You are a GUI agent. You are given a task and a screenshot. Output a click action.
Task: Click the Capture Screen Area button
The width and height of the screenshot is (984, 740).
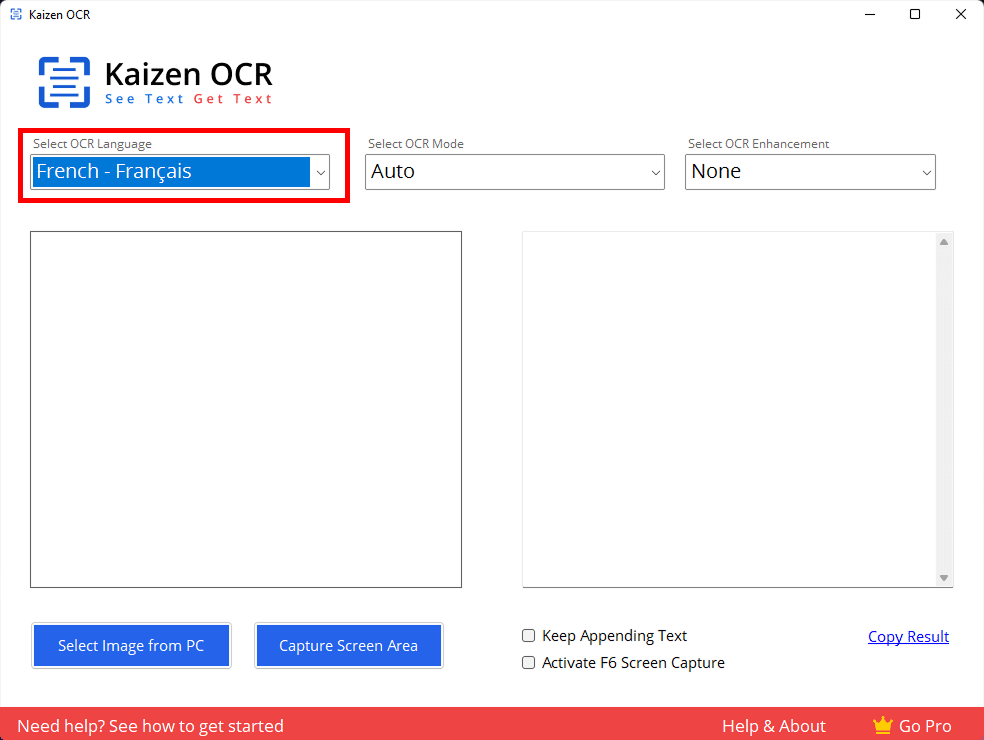coord(348,645)
